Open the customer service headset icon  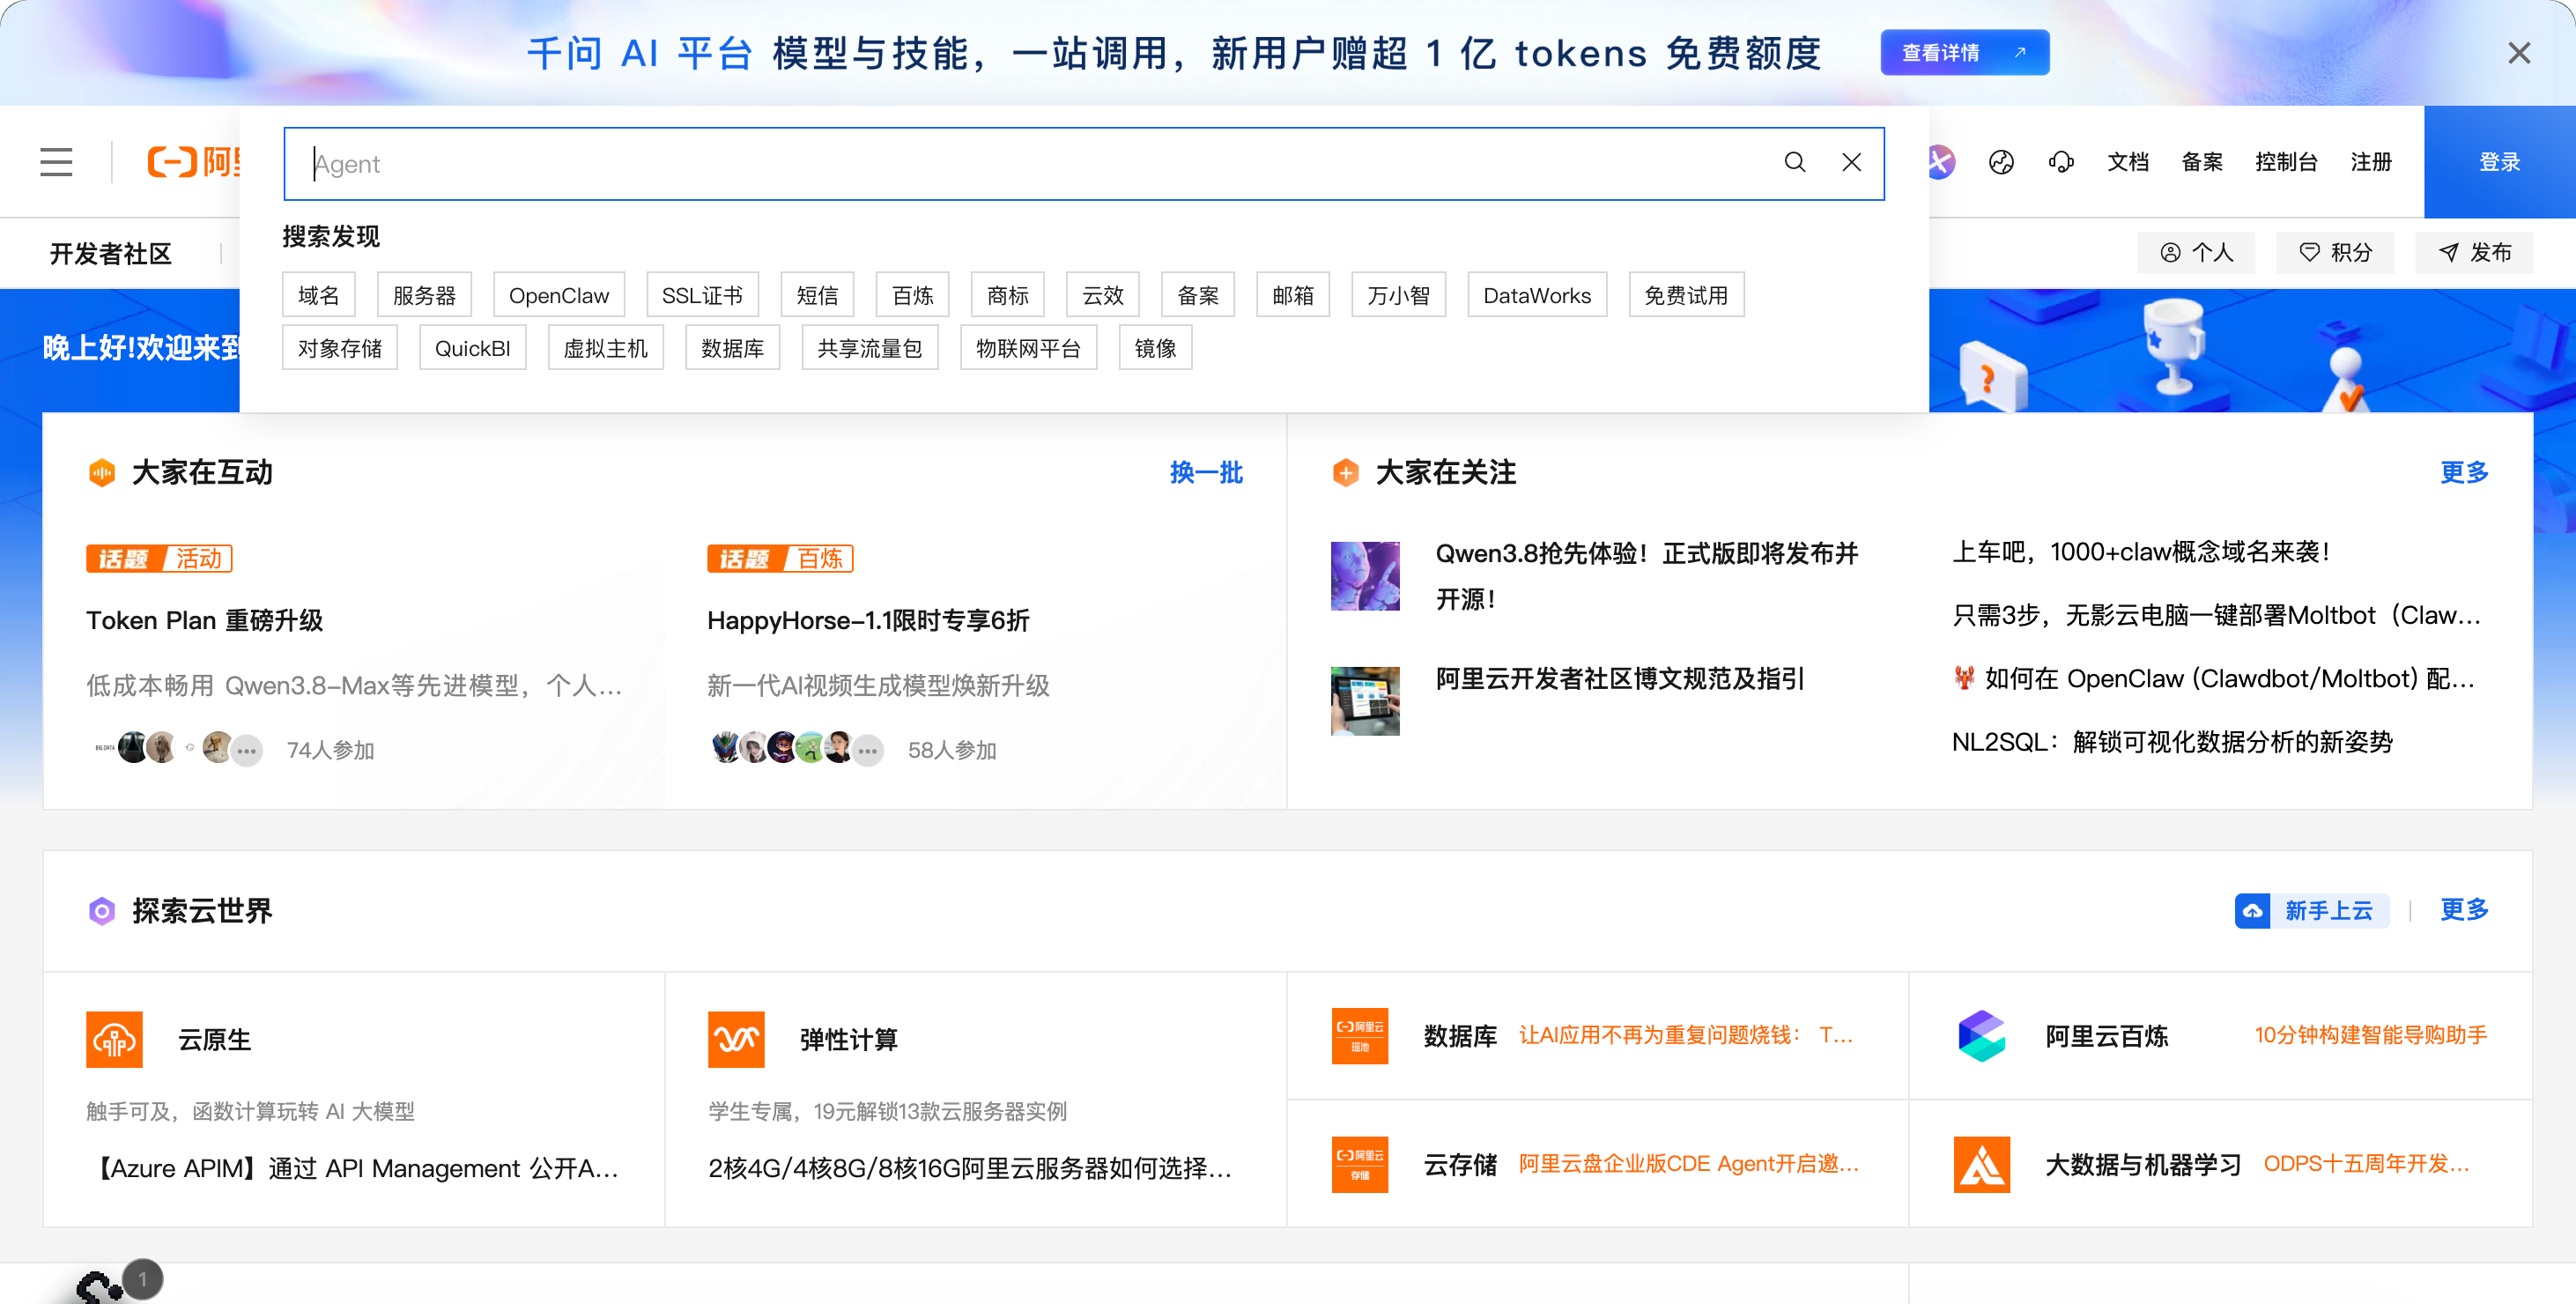pos(2061,162)
